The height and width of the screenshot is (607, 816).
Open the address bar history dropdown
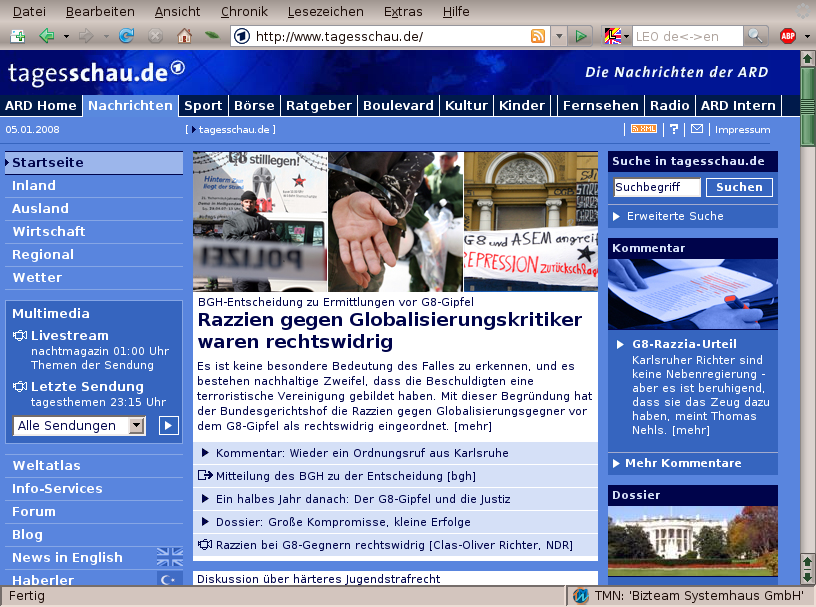[x=559, y=36]
